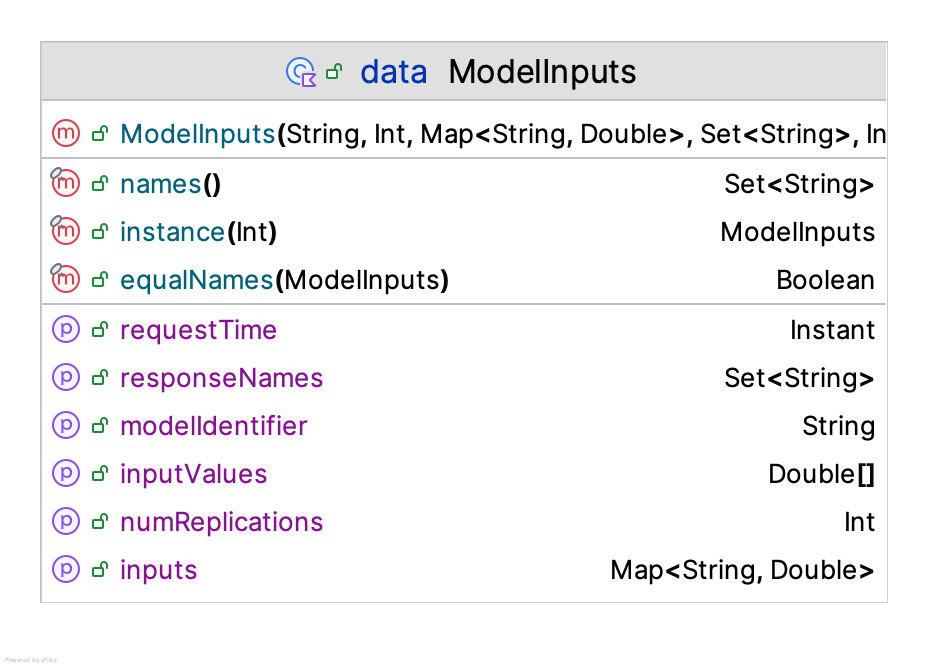Click the Set<String> type of responseNames
This screenshot has height=668, width=928.
point(799,378)
